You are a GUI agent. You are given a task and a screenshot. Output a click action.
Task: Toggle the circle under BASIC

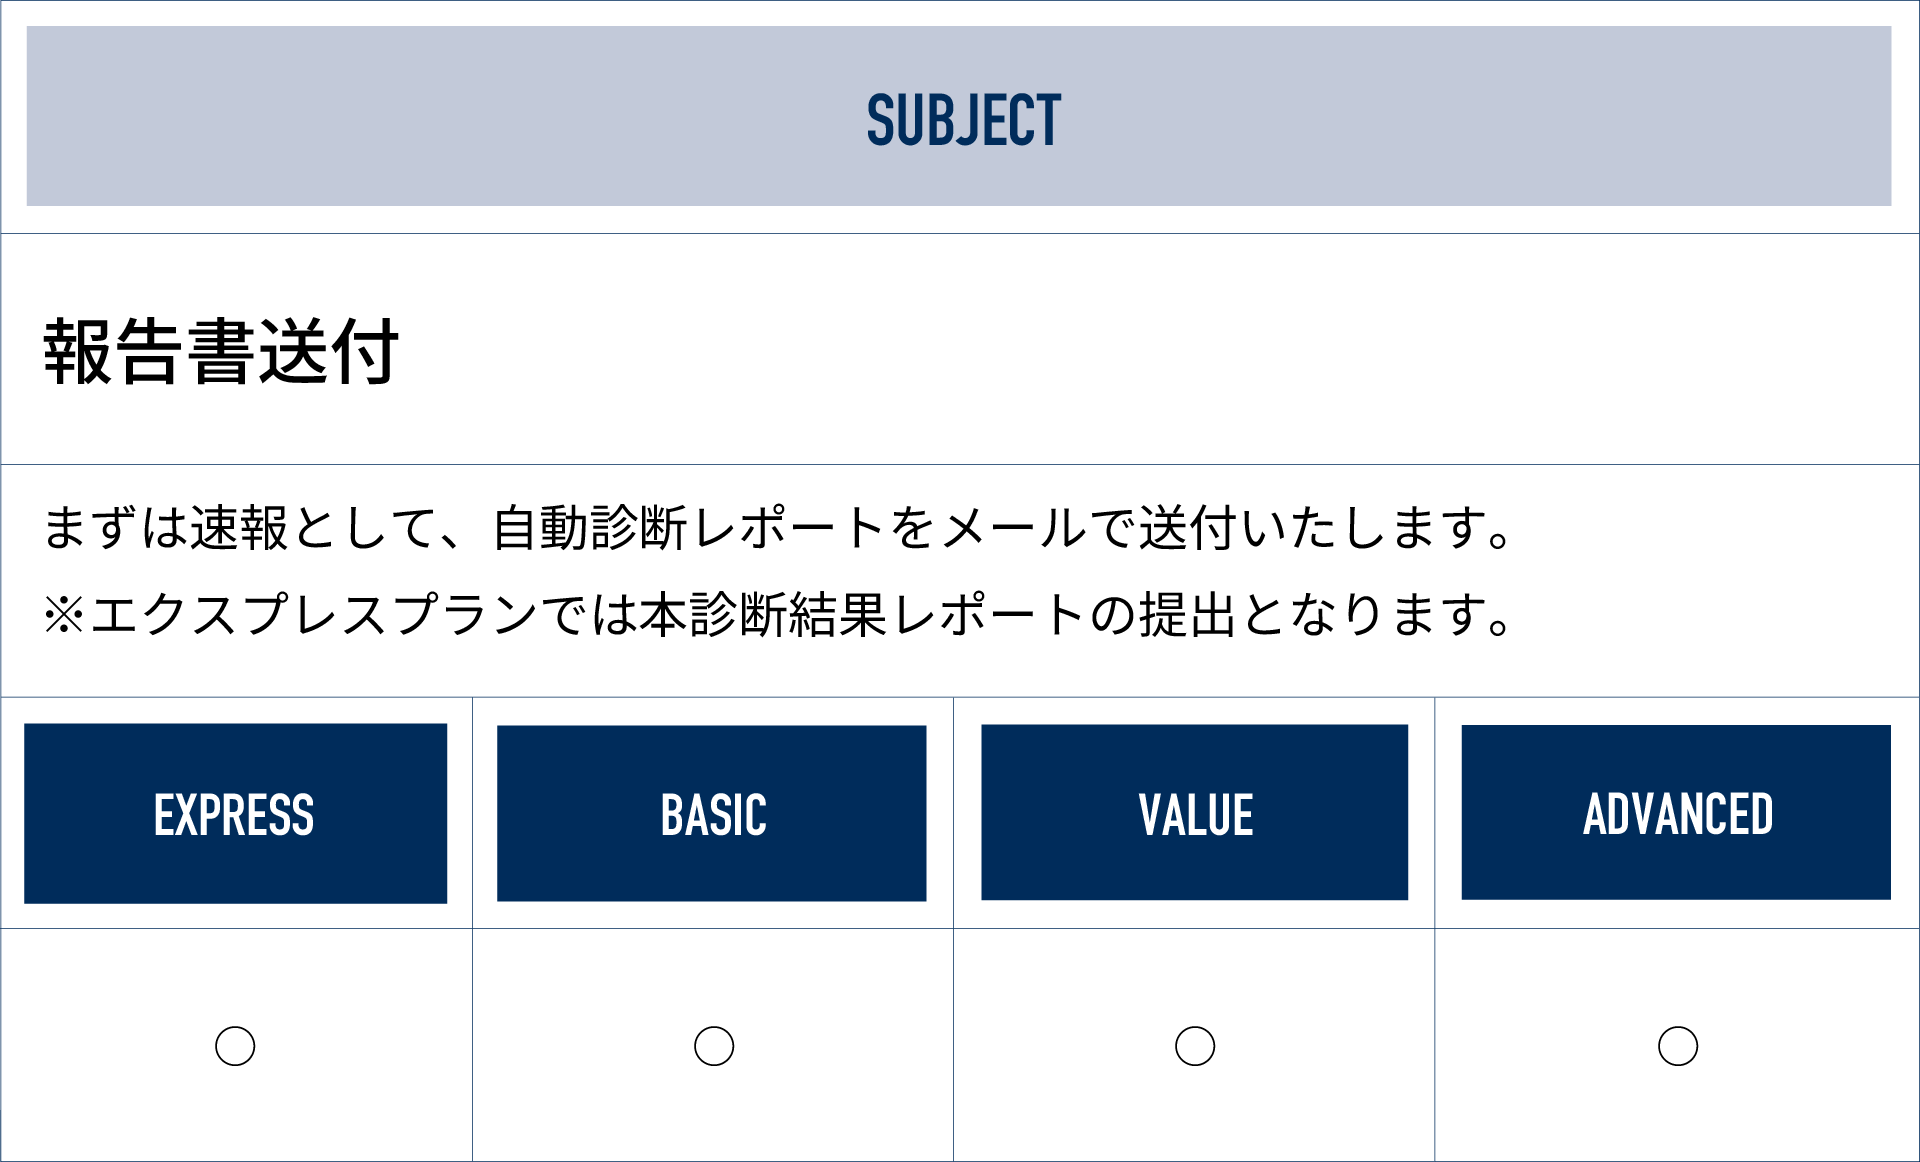point(714,1046)
